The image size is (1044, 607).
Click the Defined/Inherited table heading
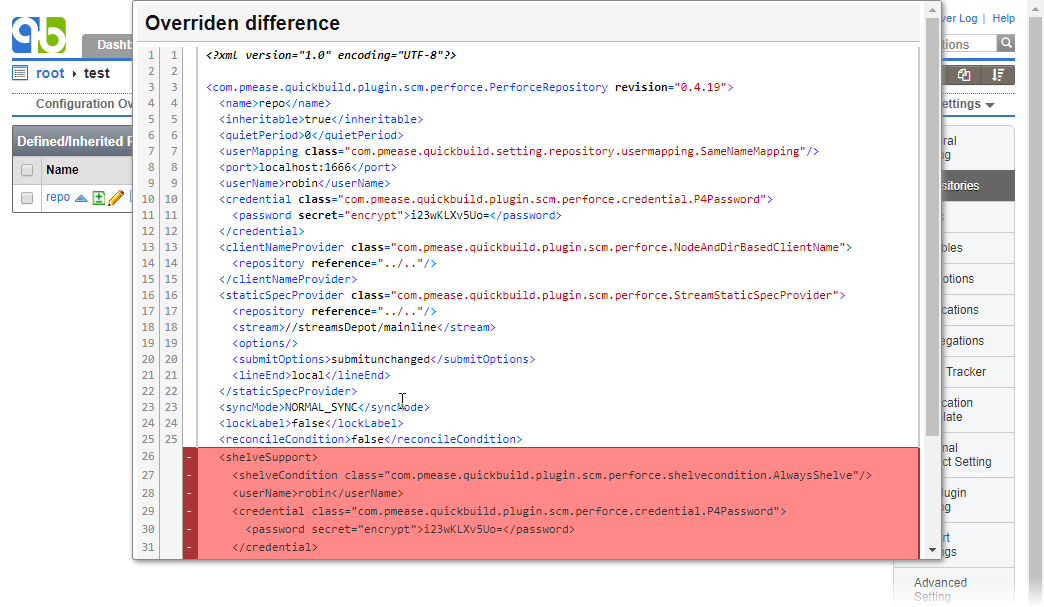[x=73, y=141]
